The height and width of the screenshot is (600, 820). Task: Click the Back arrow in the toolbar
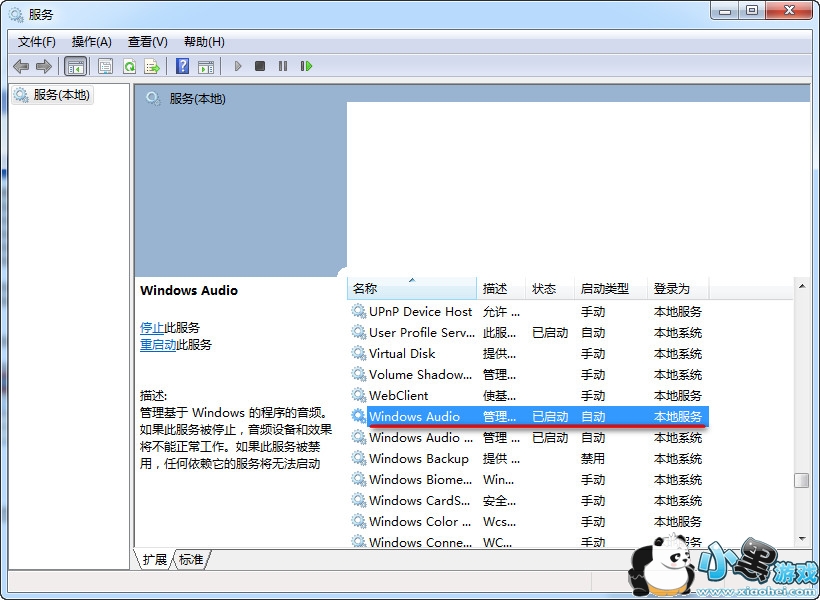pyautogui.click(x=21, y=66)
